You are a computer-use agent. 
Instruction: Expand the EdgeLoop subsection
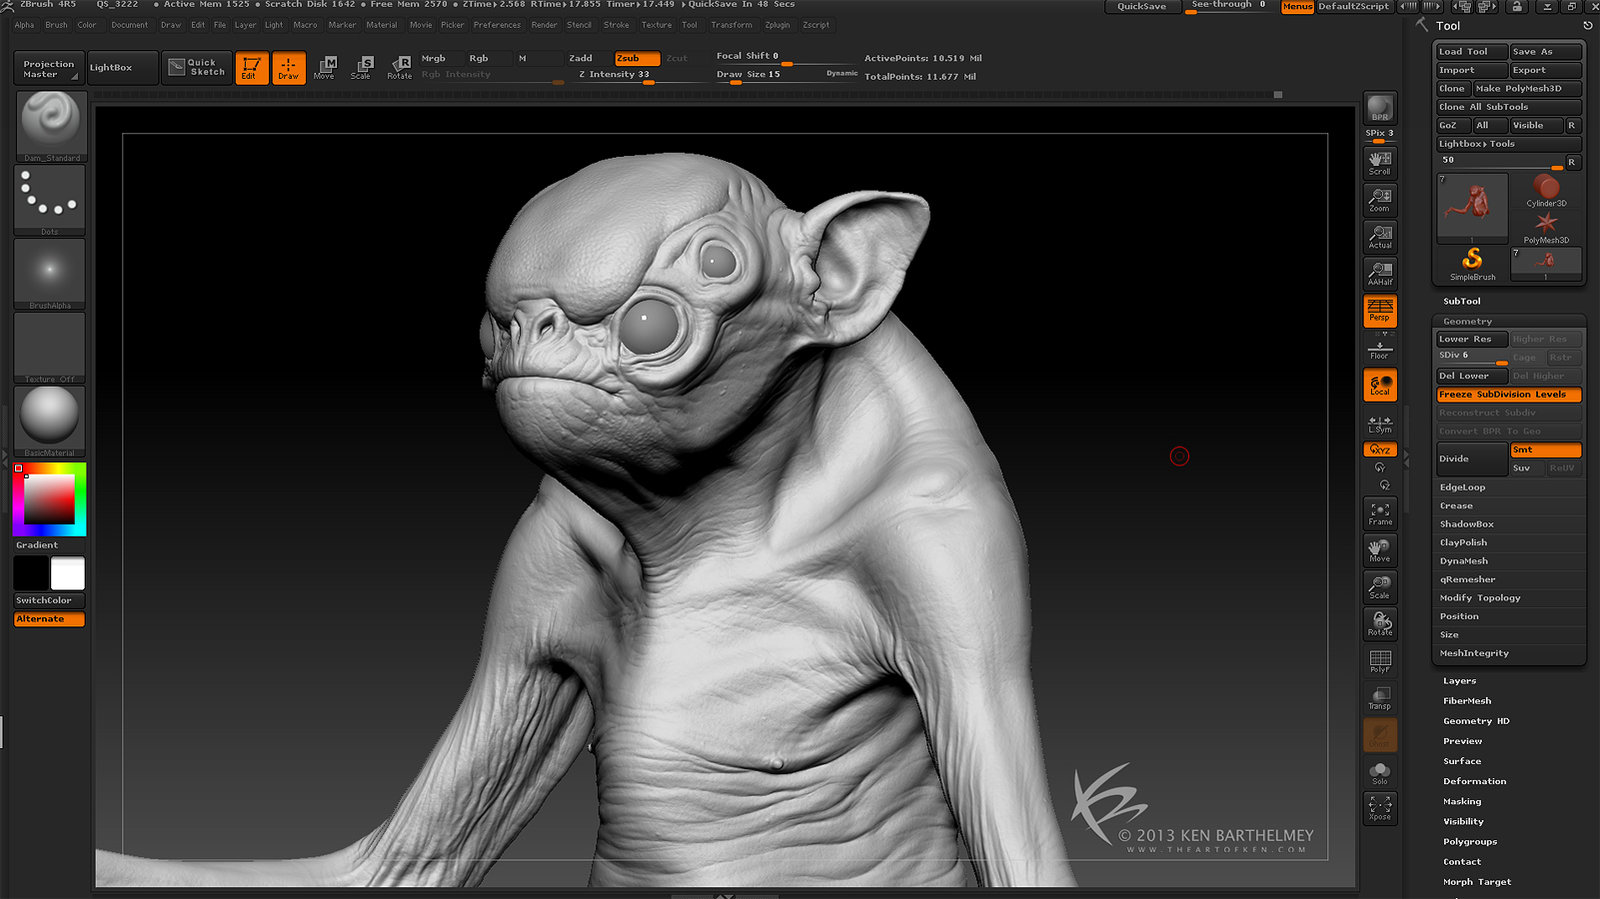click(x=1462, y=487)
